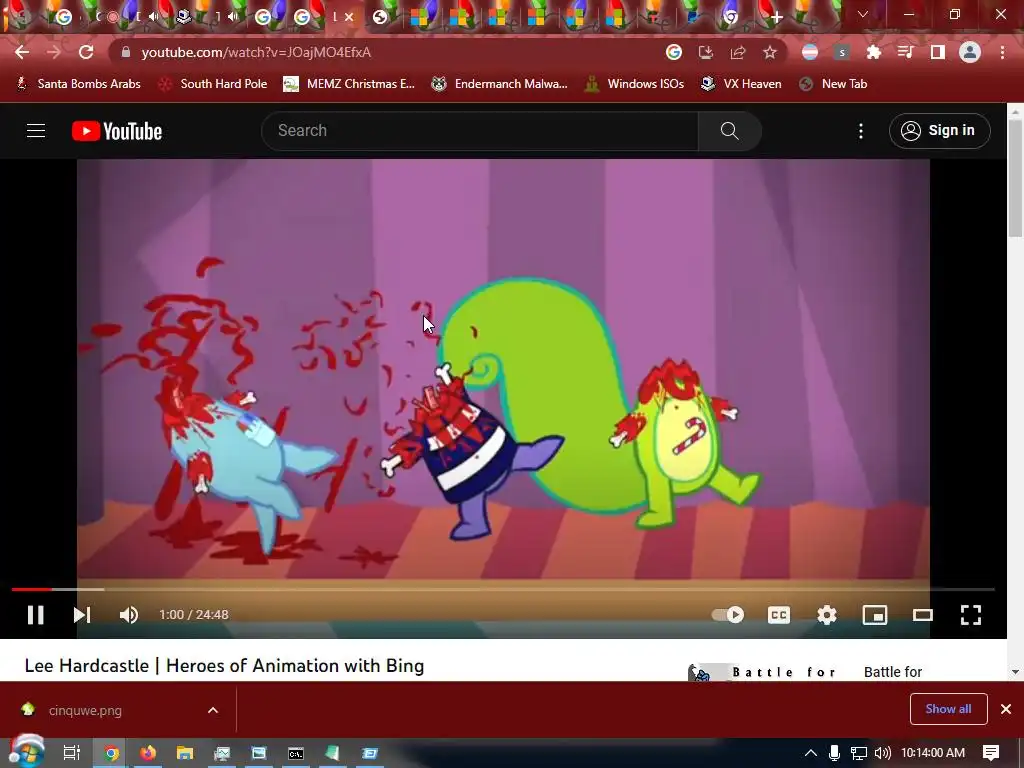Open the notification center

point(991,753)
